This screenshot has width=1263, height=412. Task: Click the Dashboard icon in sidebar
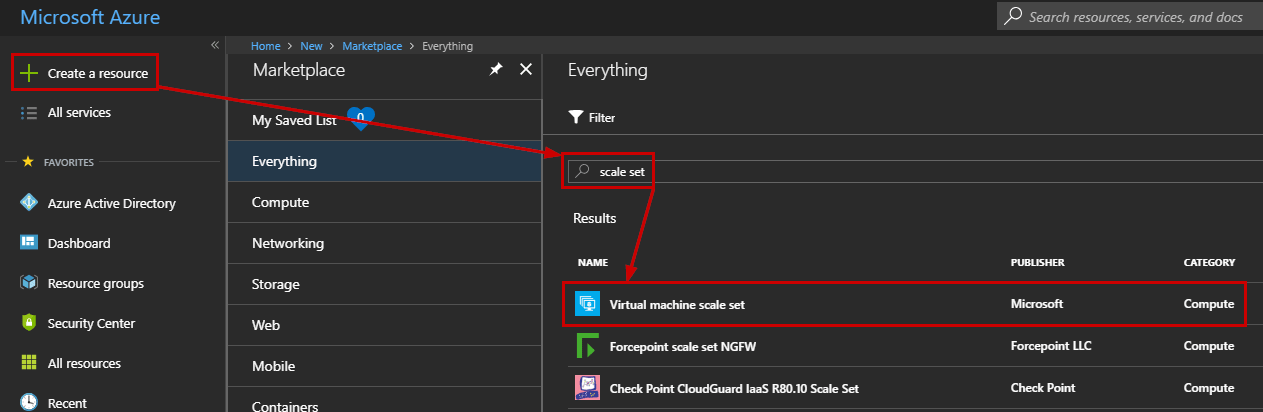tap(29, 243)
